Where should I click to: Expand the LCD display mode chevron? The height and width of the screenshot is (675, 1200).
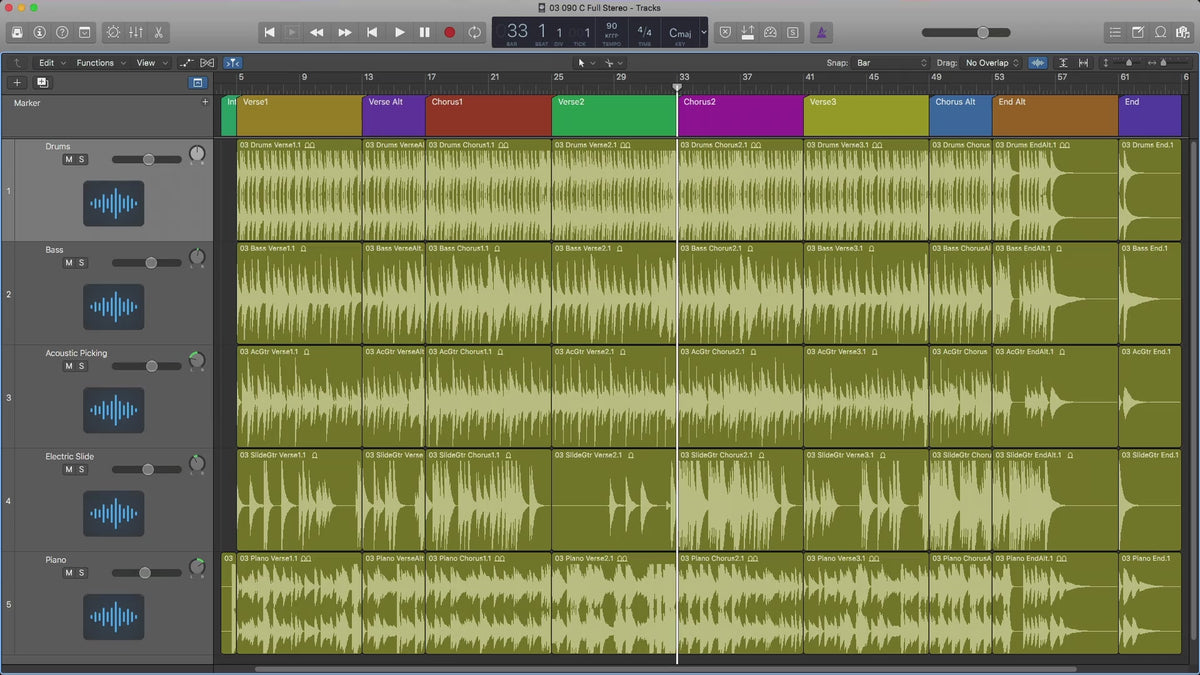pyautogui.click(x=703, y=32)
